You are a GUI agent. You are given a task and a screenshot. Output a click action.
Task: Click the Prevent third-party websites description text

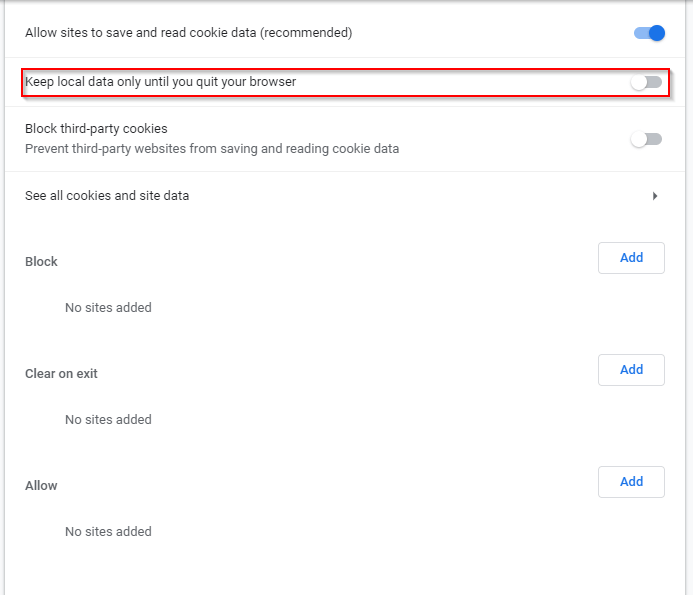tap(212, 149)
